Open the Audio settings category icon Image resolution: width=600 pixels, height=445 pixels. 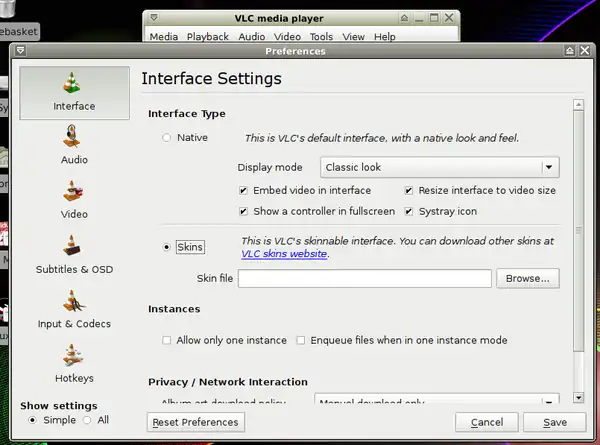(75, 138)
